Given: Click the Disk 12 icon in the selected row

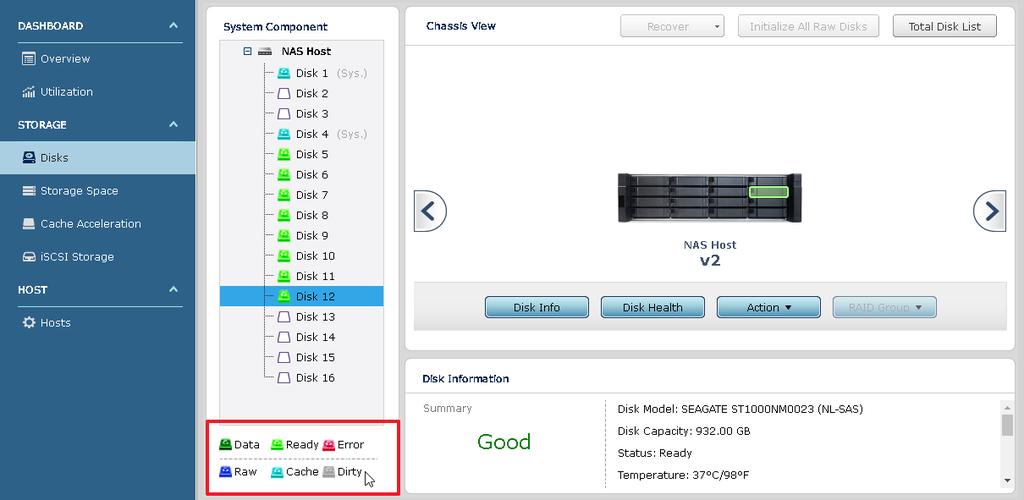Looking at the screenshot, I should pyautogui.click(x=283, y=296).
